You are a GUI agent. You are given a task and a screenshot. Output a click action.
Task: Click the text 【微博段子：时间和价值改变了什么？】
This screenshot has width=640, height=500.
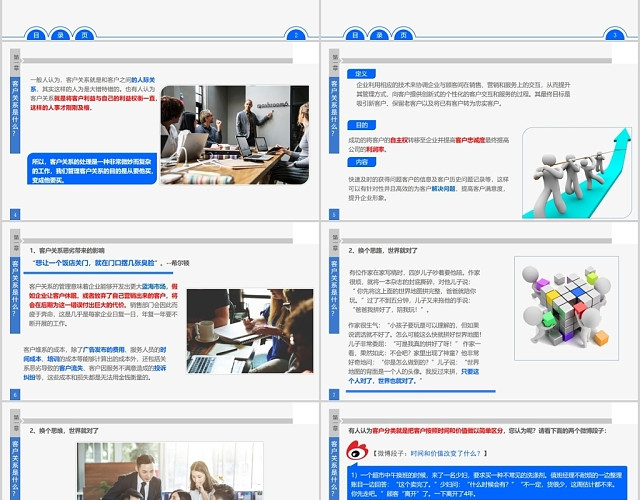[x=429, y=453]
